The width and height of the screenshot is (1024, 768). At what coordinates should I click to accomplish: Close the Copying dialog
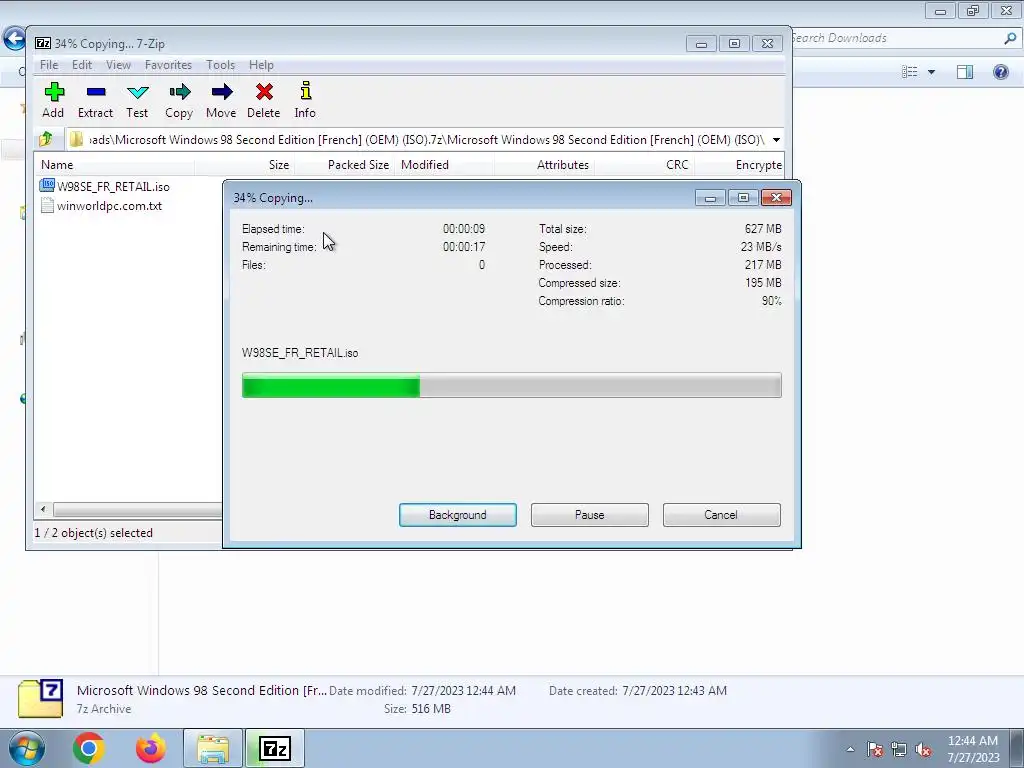[776, 197]
